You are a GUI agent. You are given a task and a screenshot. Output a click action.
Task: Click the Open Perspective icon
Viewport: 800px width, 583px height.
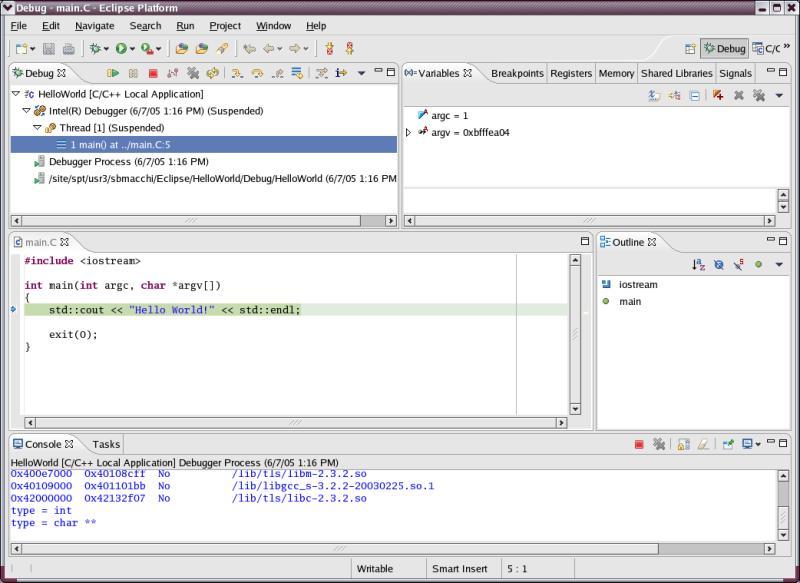point(690,49)
